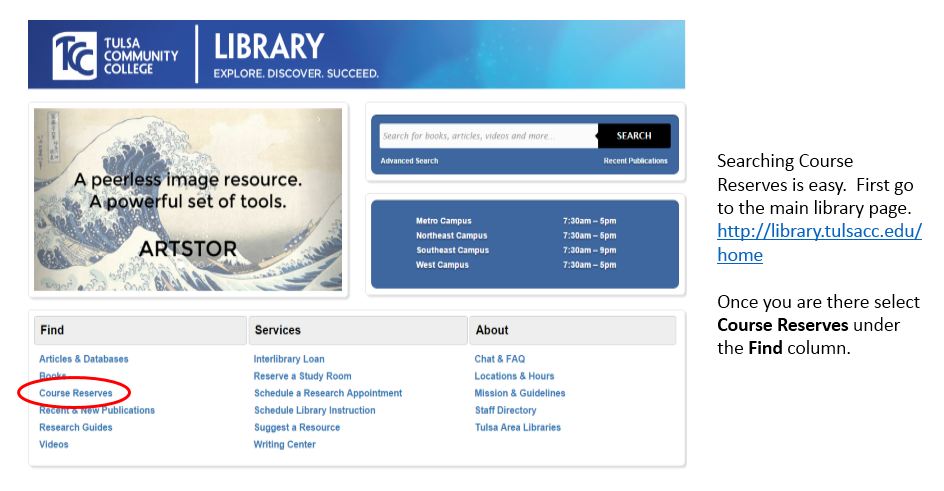Click the black SEARCH button
944x491 pixels.
click(x=634, y=136)
